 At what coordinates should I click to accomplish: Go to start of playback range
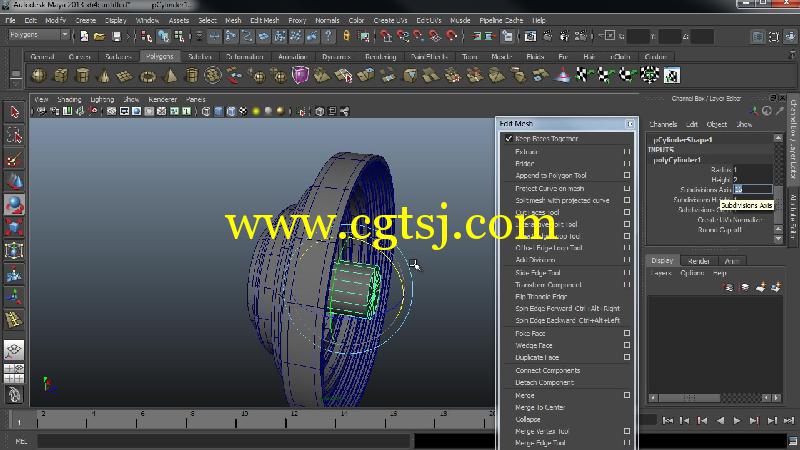[x=667, y=420]
